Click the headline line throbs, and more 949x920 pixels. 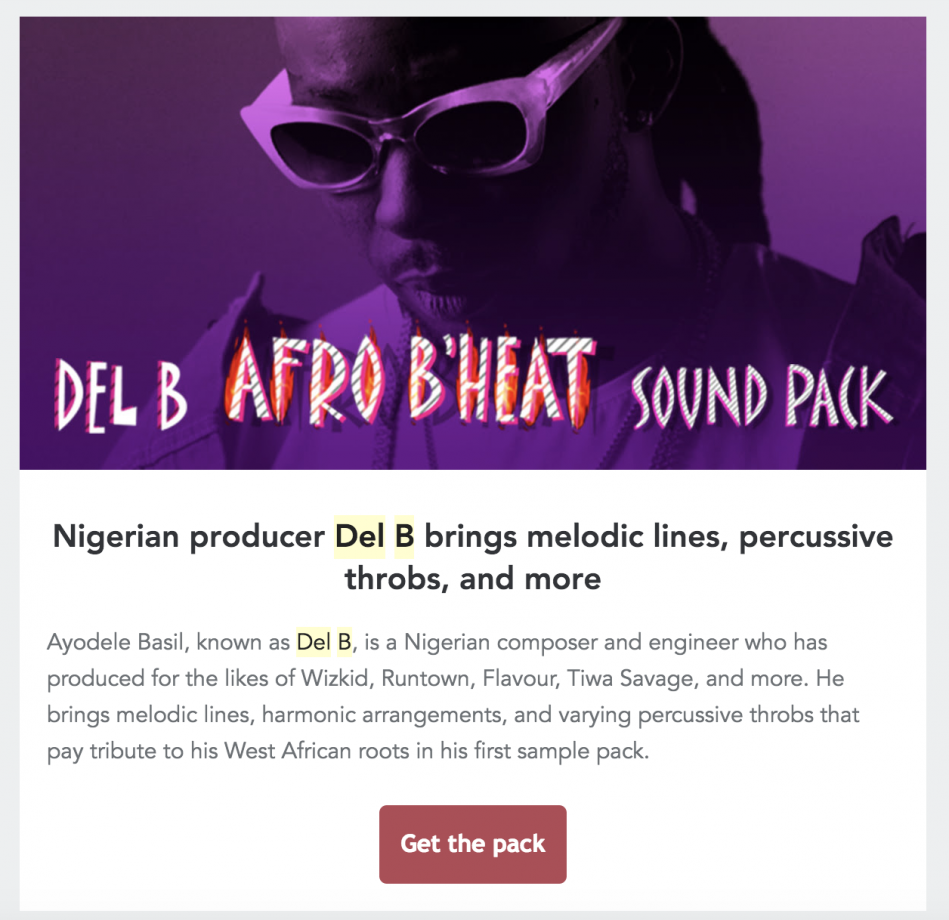click(x=472, y=578)
